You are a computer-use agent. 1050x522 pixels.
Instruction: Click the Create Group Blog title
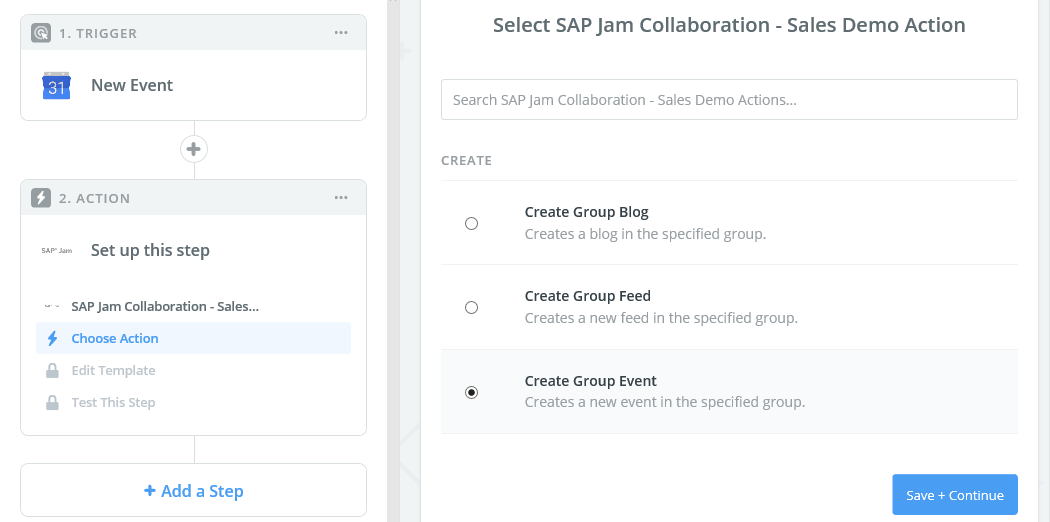pyautogui.click(x=587, y=212)
